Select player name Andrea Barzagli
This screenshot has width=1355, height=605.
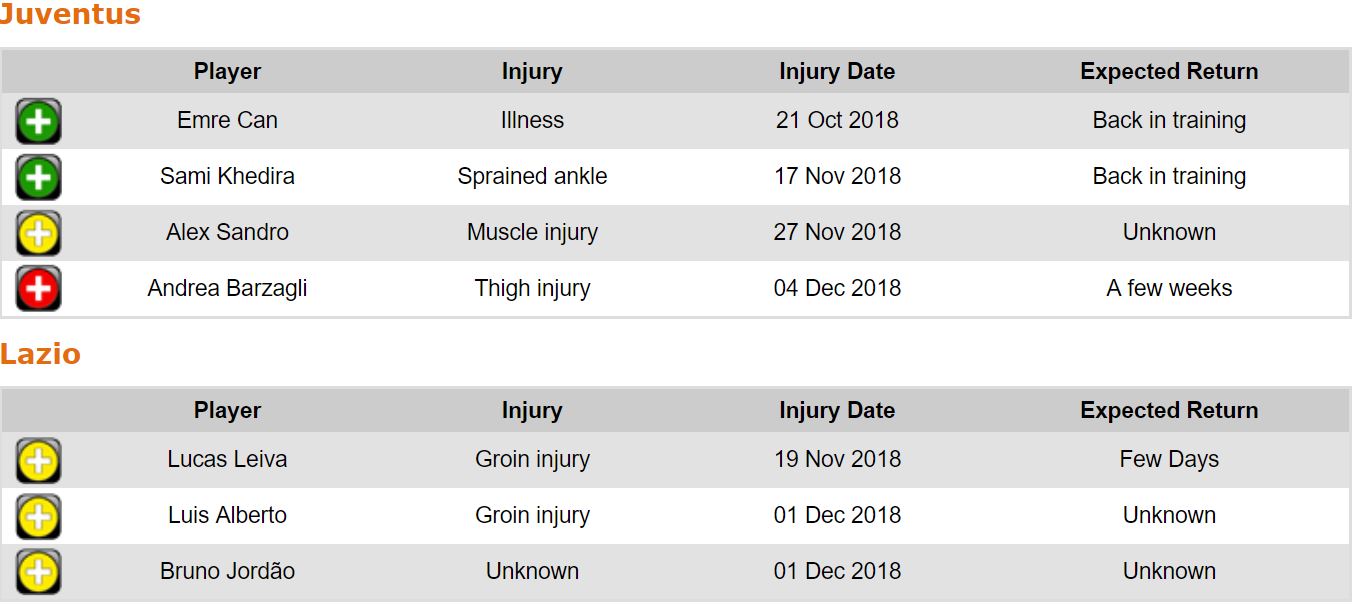pos(227,289)
